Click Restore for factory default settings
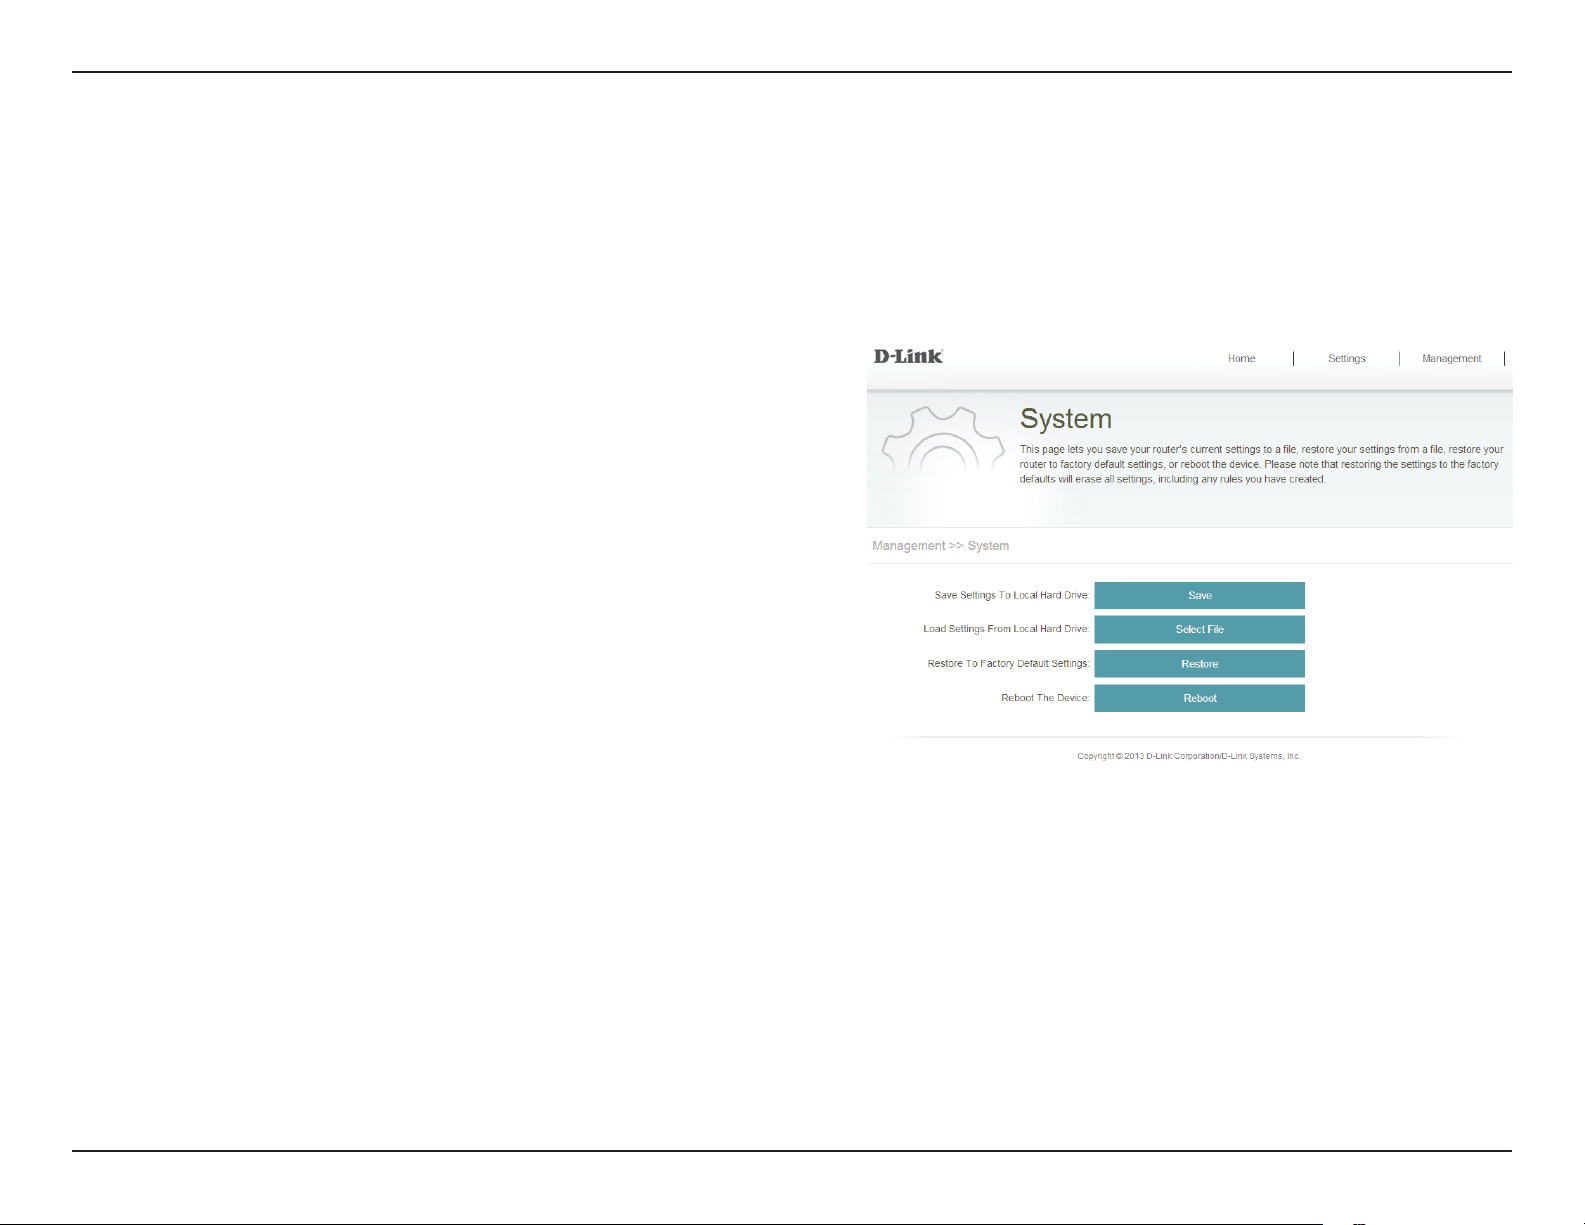The width and height of the screenshot is (1585, 1225). (1199, 664)
